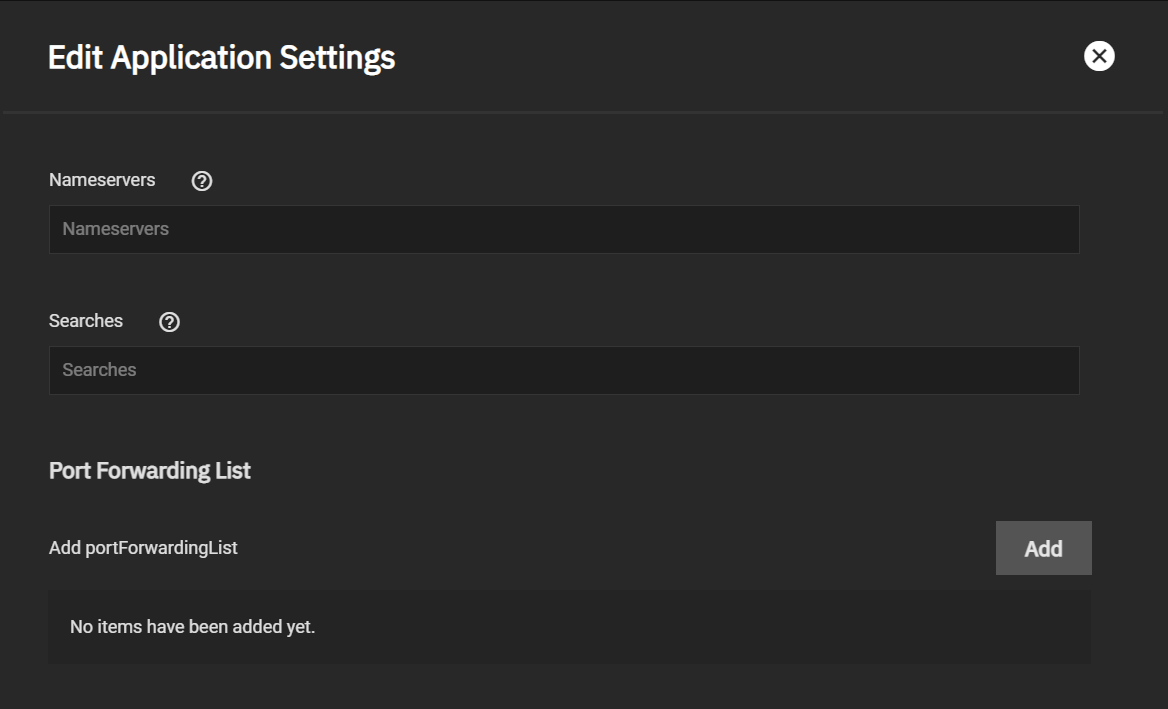
Task: Click the question mark beside Searches label
Action: coord(169,322)
